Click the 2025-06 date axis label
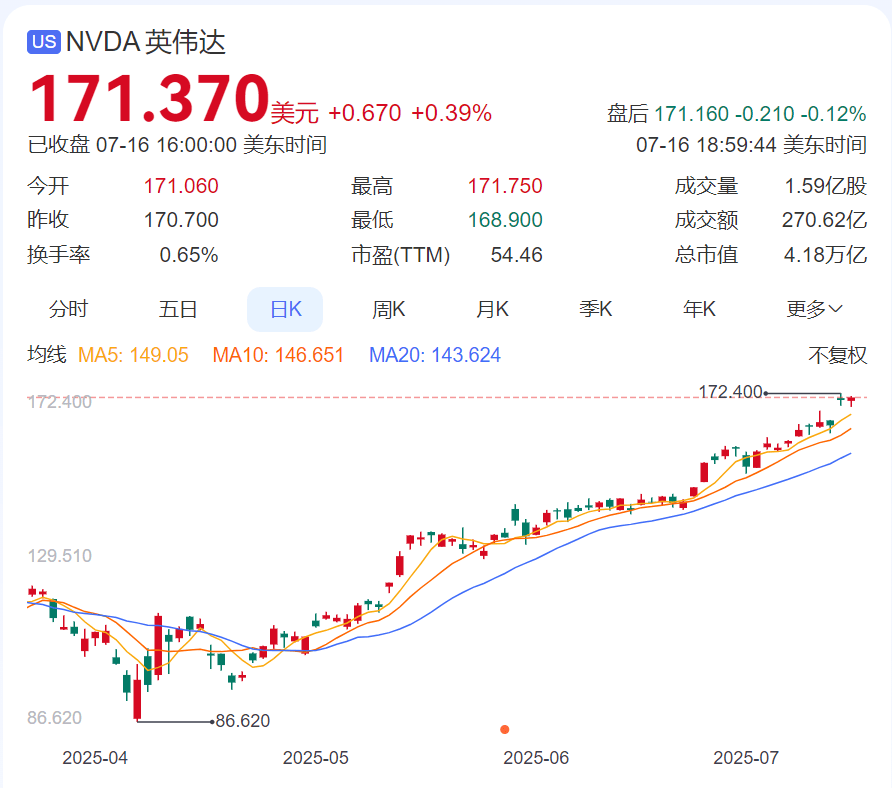The height and width of the screenshot is (788, 892). [x=536, y=758]
